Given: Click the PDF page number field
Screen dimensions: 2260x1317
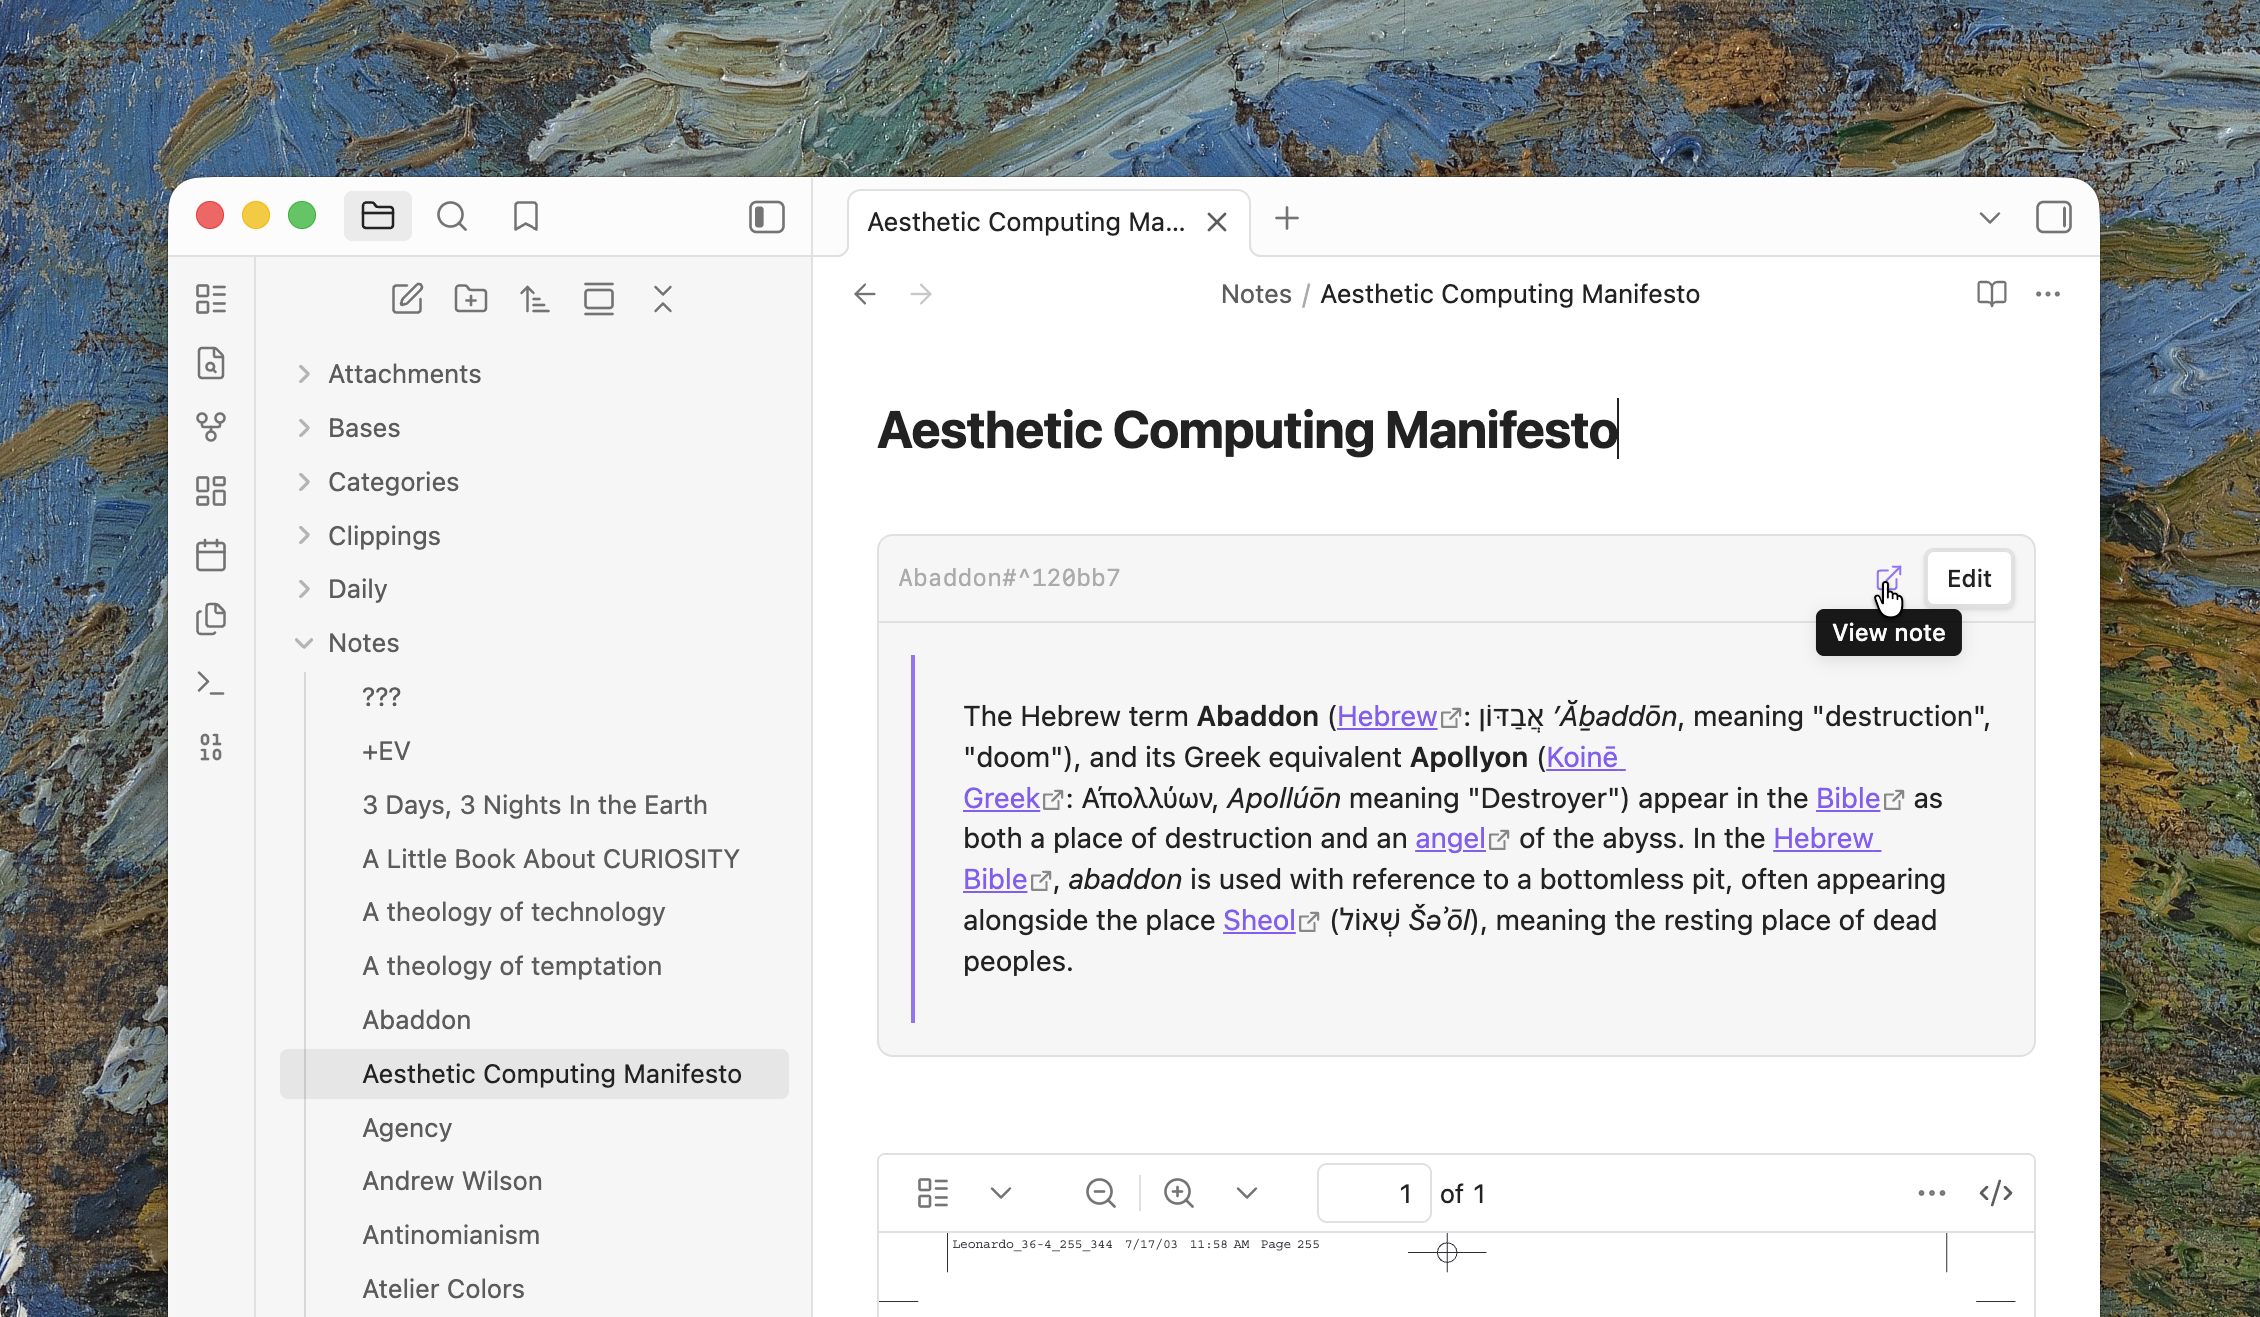Looking at the screenshot, I should coord(1374,1193).
